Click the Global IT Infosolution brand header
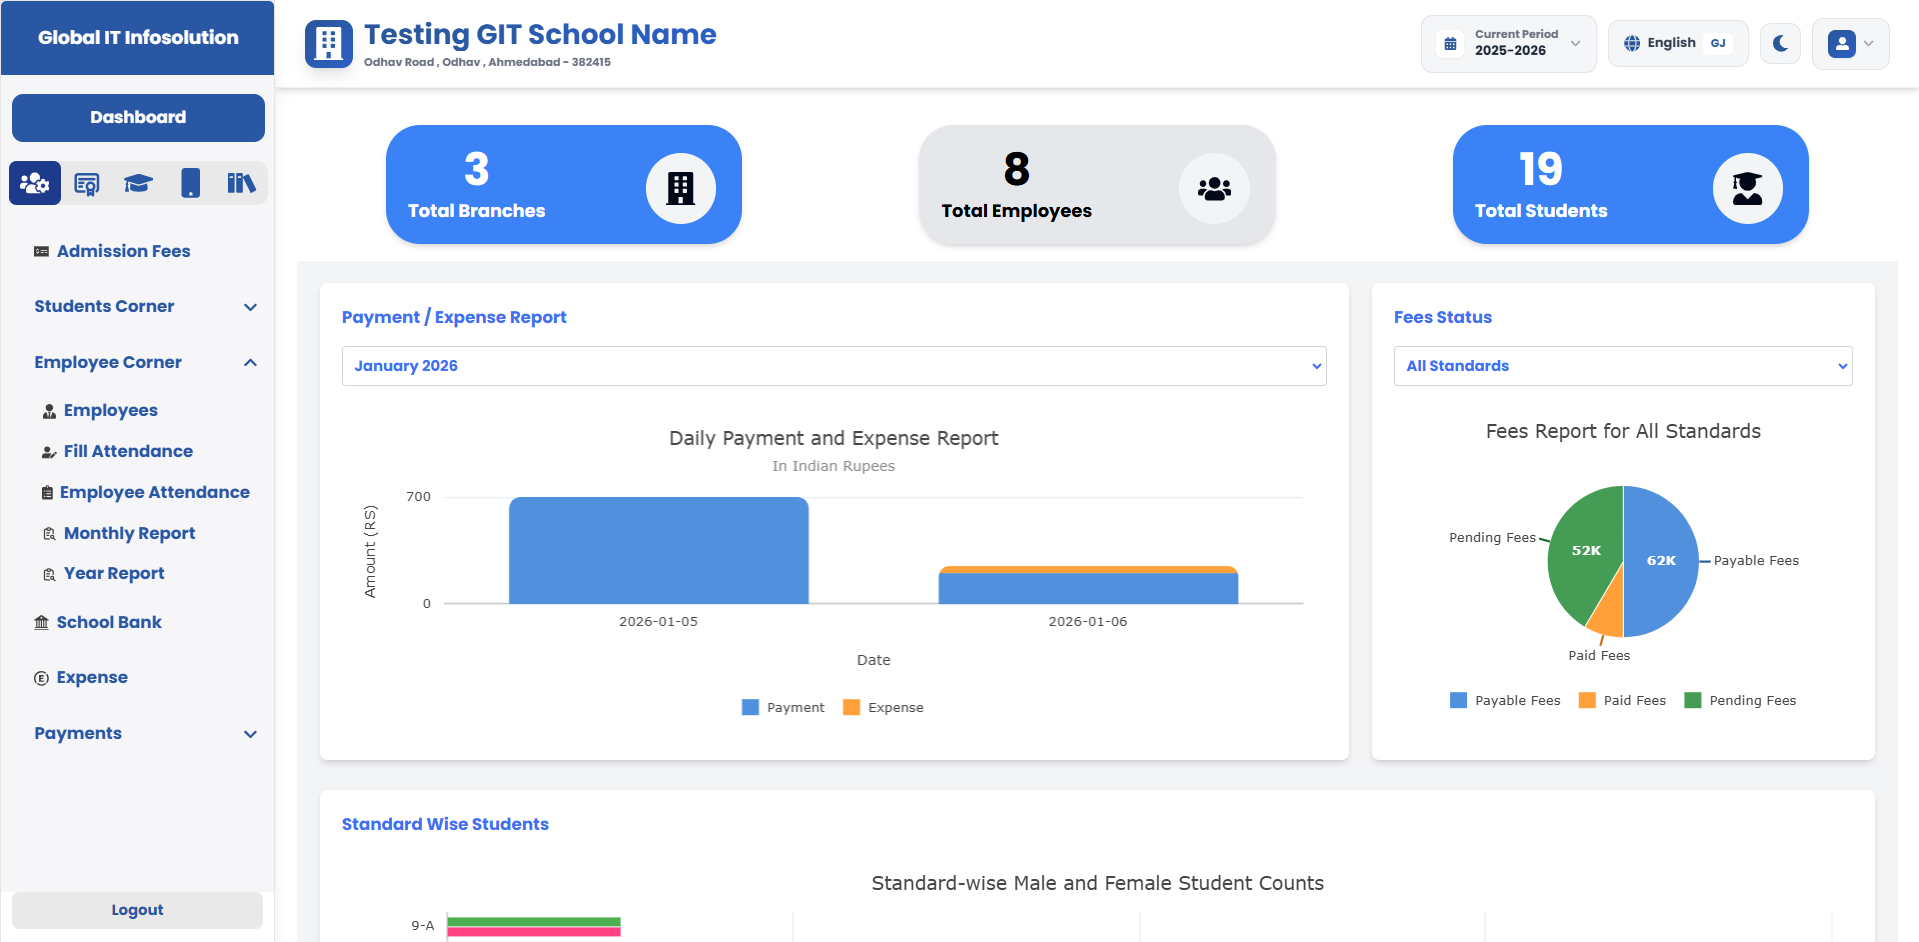 point(138,38)
